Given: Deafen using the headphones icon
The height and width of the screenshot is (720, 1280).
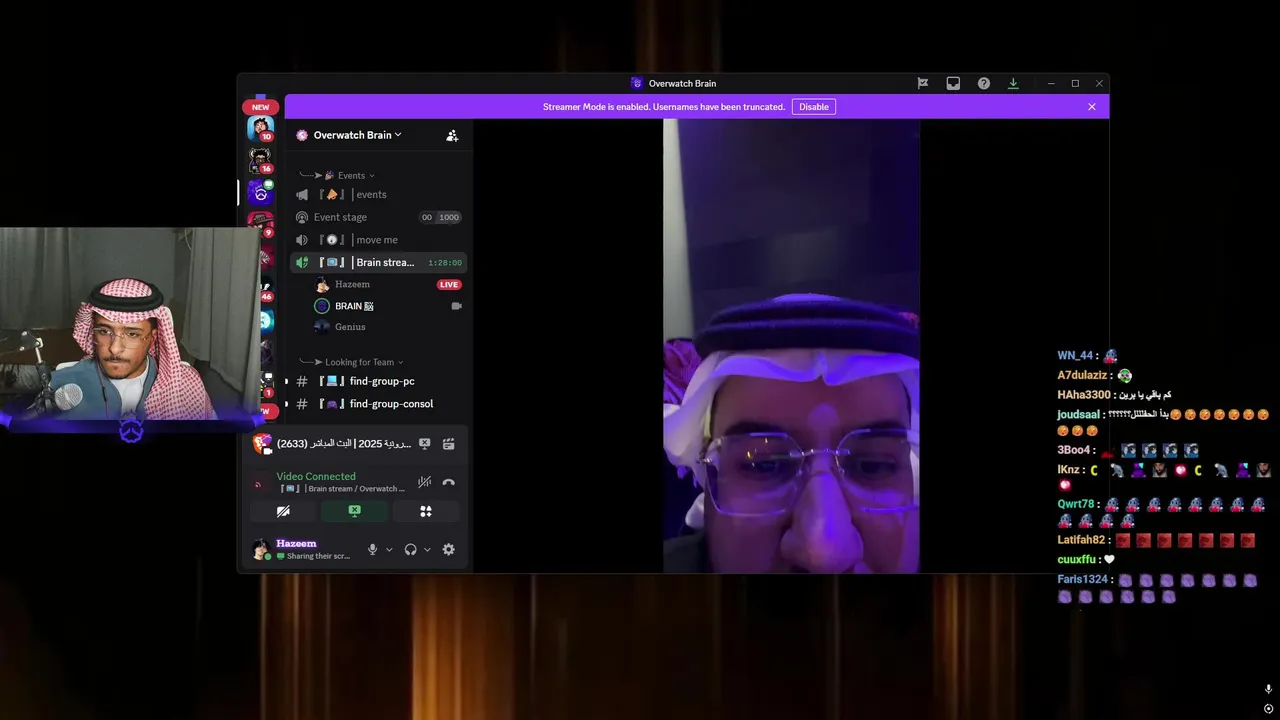Looking at the screenshot, I should 410,549.
